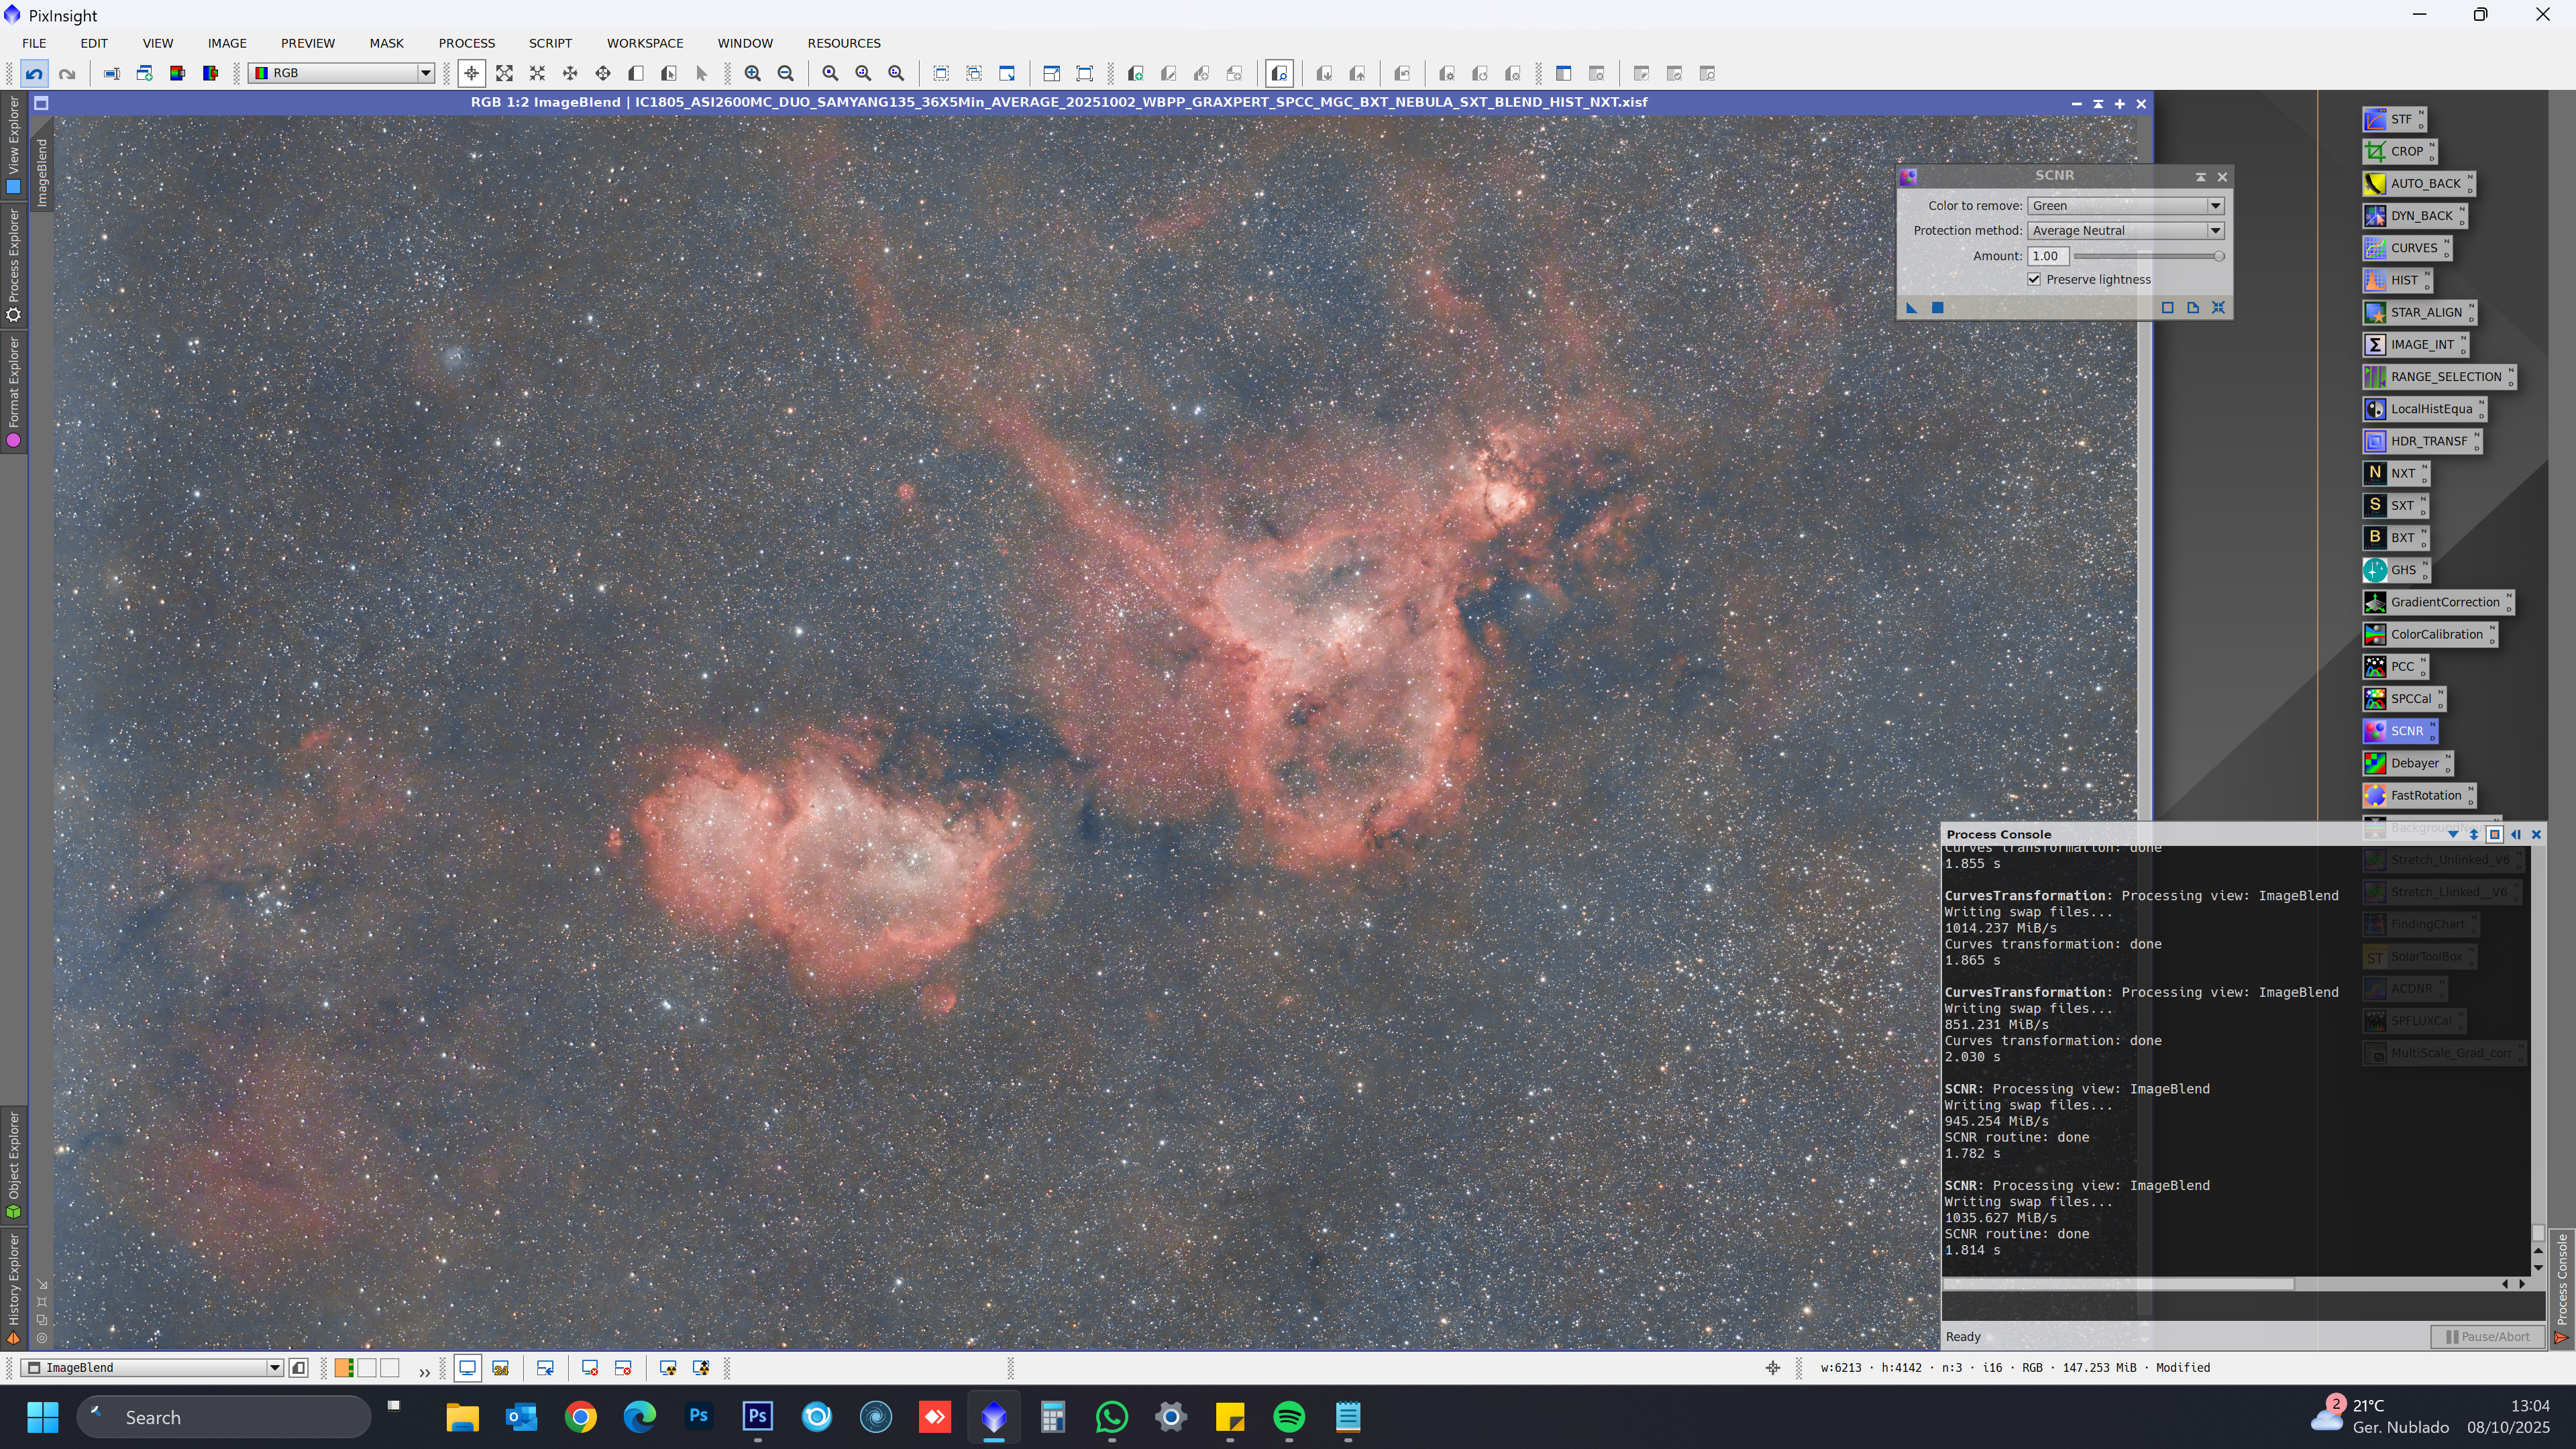This screenshot has width=2576, height=1449.
Task: Open the SCRIPT menu
Action: coord(550,43)
